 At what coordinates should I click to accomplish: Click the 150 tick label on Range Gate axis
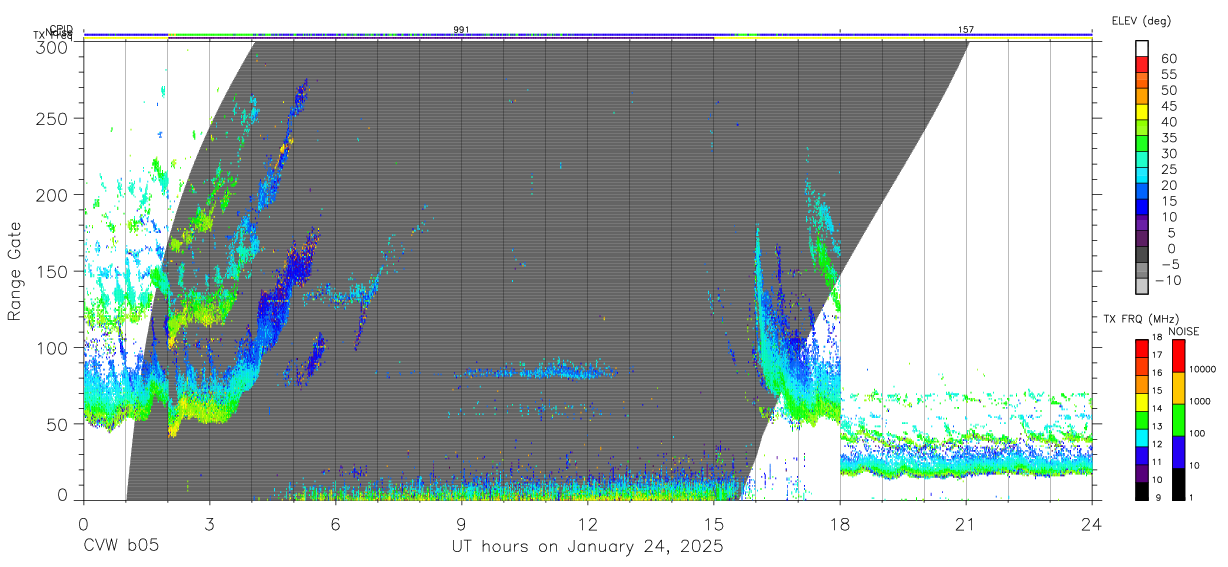click(53, 271)
